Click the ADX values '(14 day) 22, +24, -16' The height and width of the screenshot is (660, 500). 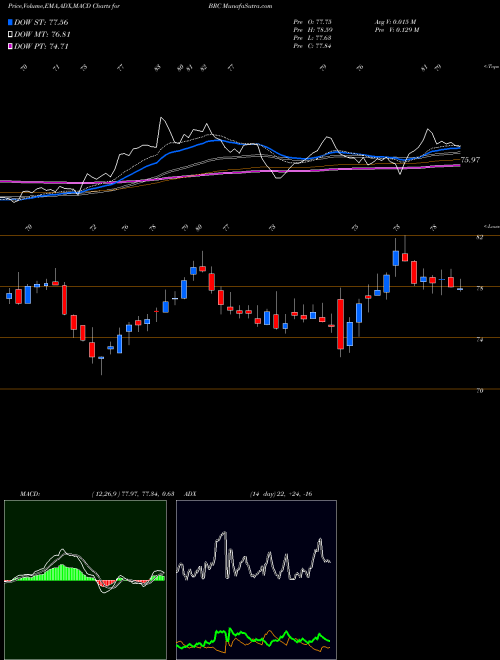coord(280,494)
